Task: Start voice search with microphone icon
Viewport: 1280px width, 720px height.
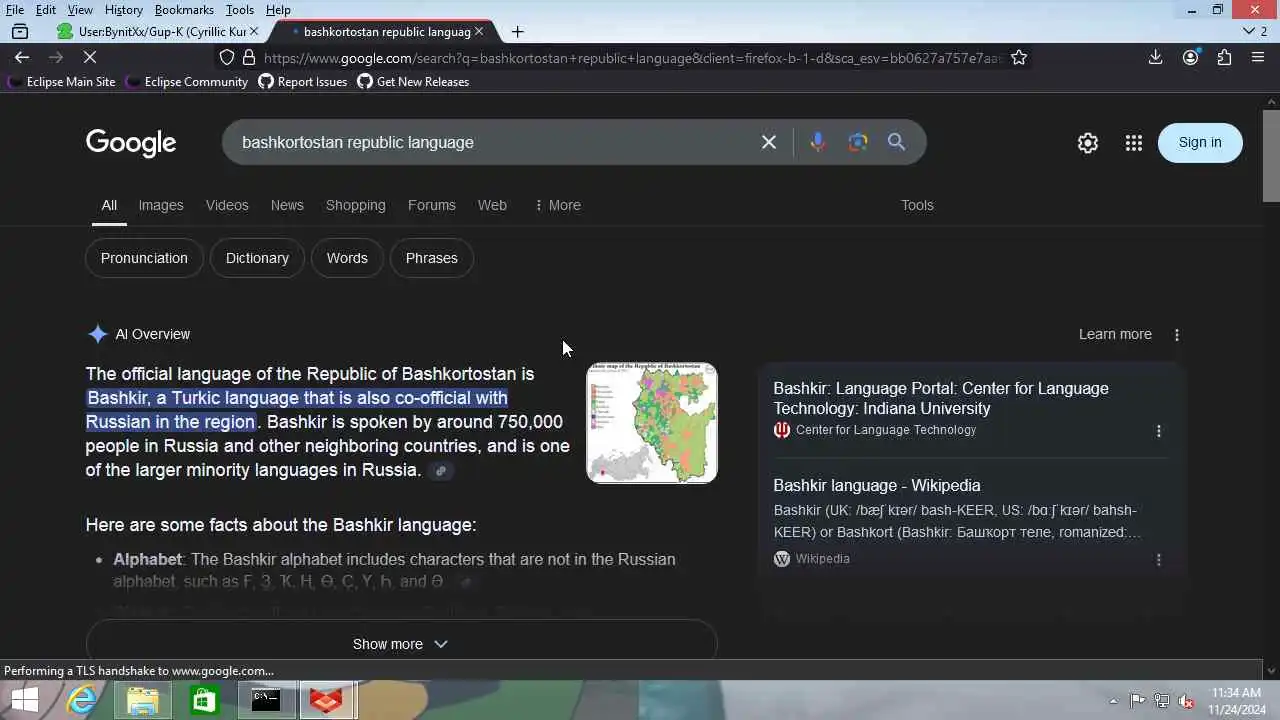Action: [818, 142]
